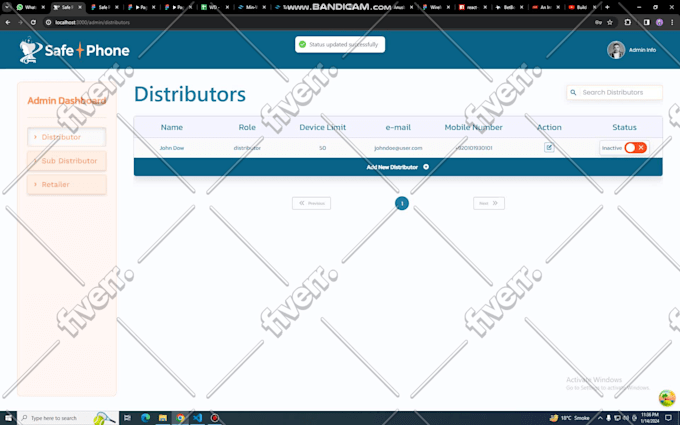Viewport: 680px width, 425px height.
Task: Open the Bandicam recorder taskbar icon
Action: [215, 418]
